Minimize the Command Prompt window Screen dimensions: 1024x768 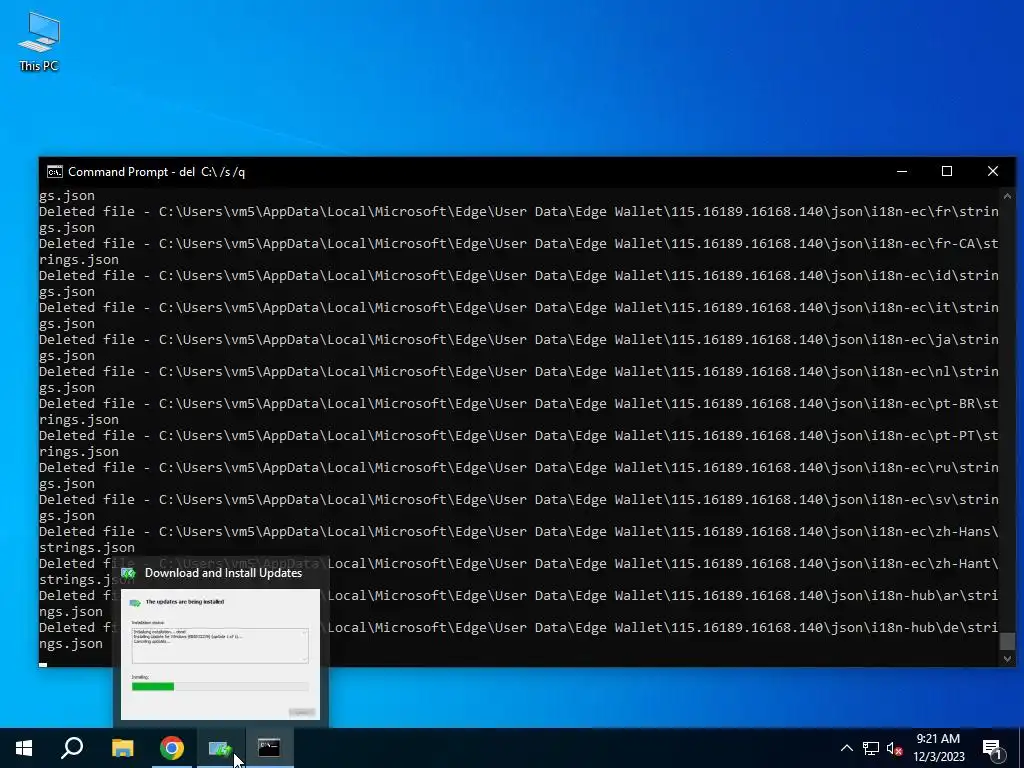(902, 172)
